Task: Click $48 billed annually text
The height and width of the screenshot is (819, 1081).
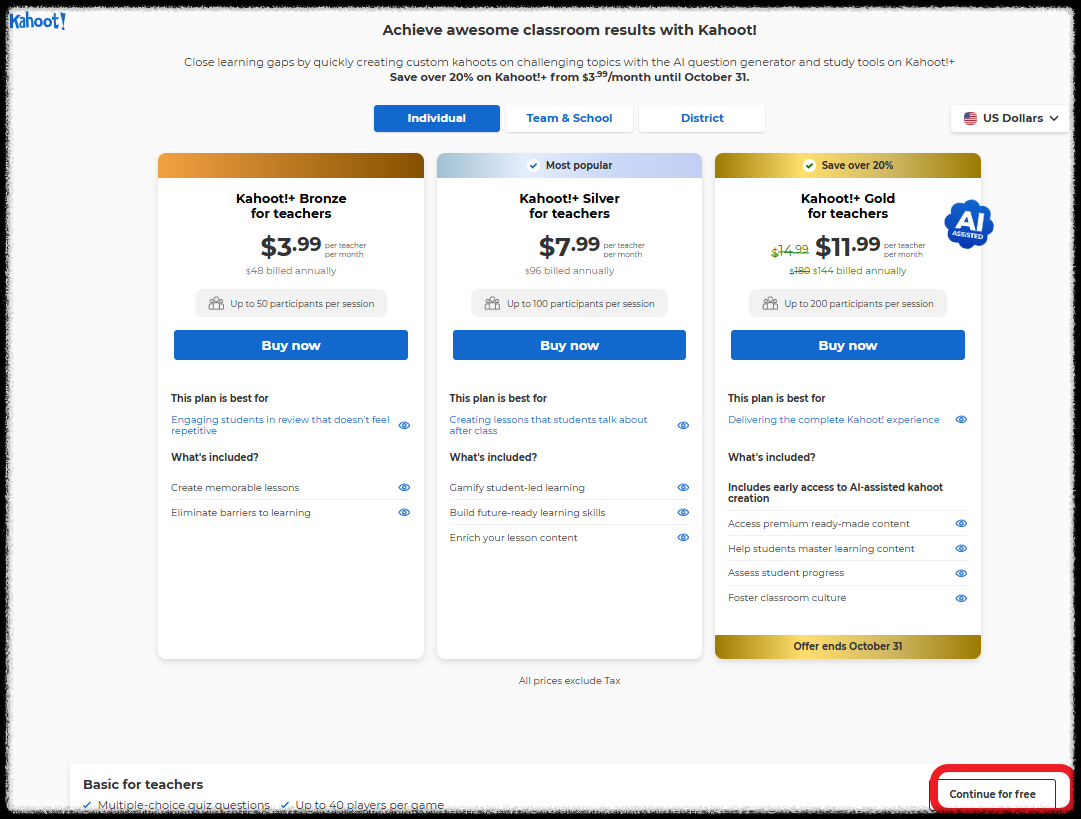Action: point(291,271)
